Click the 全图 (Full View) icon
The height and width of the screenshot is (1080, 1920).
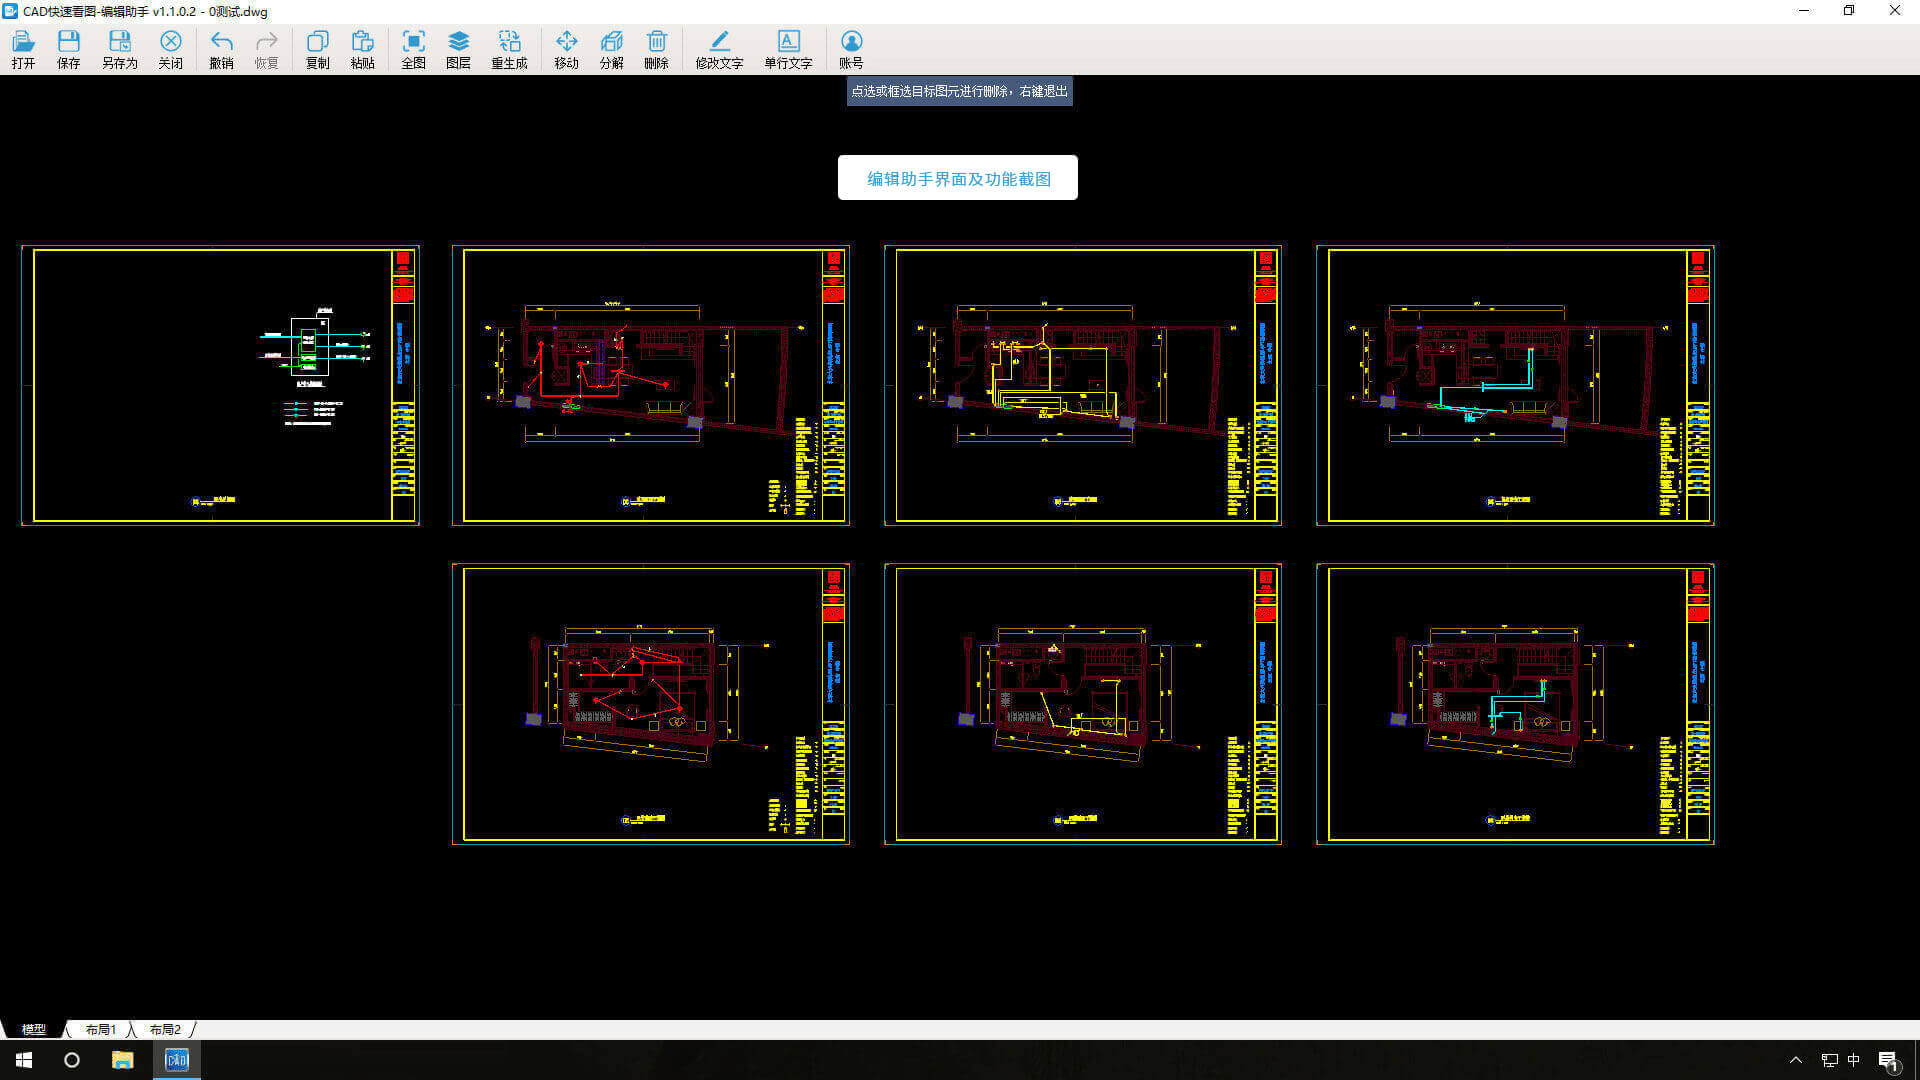tap(413, 49)
